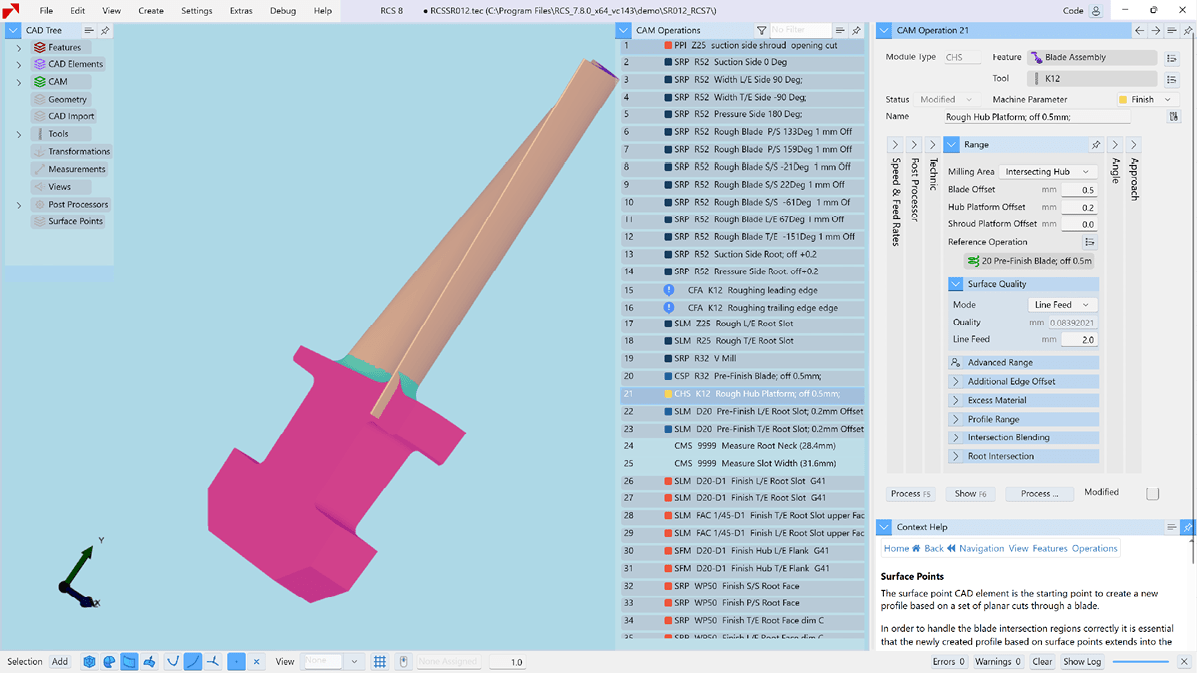Open the Milling Area dropdown
Viewport: 1197px width, 673px height.
1047,172
